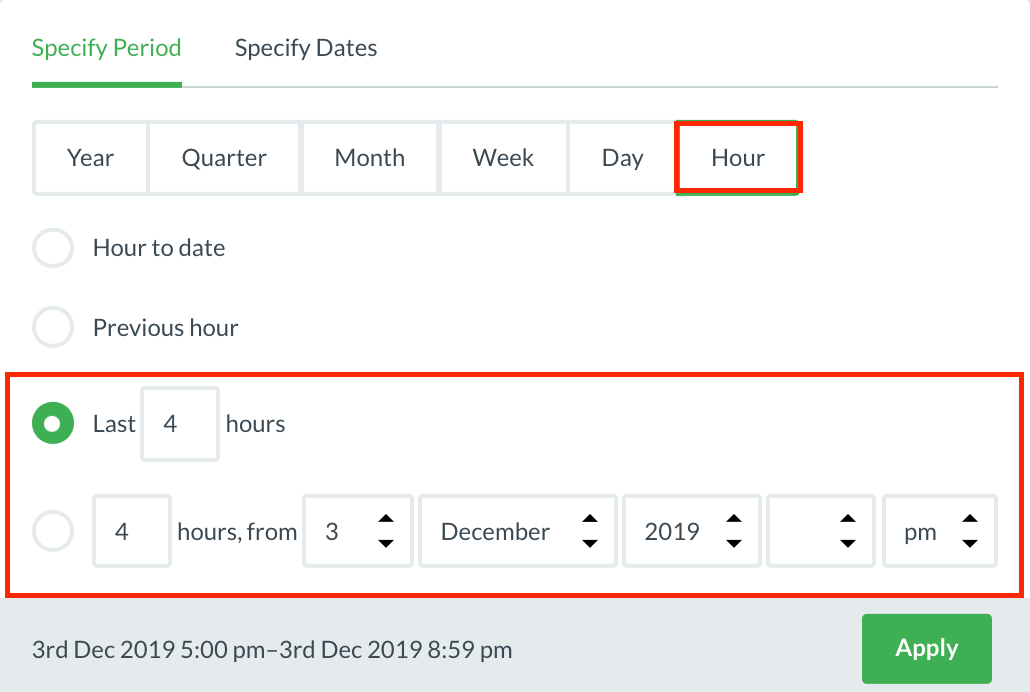Select the Week period option
The height and width of the screenshot is (692, 1030).
[503, 157]
